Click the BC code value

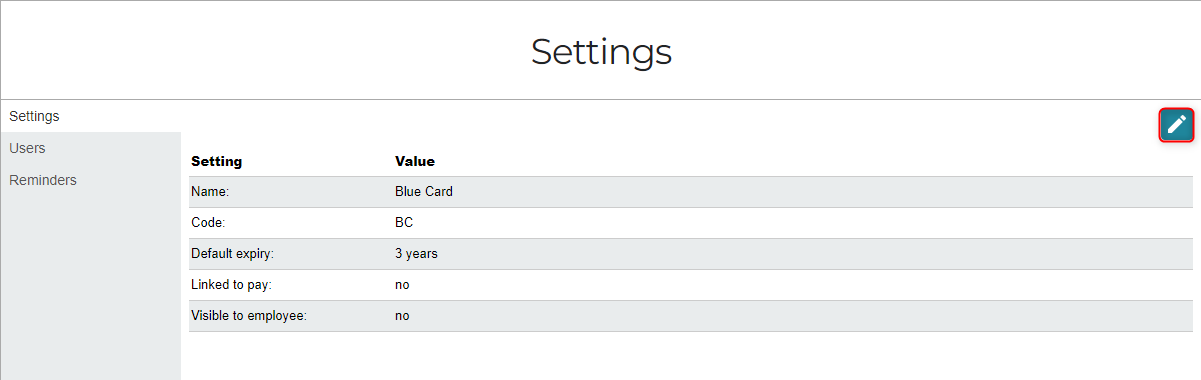tap(404, 223)
